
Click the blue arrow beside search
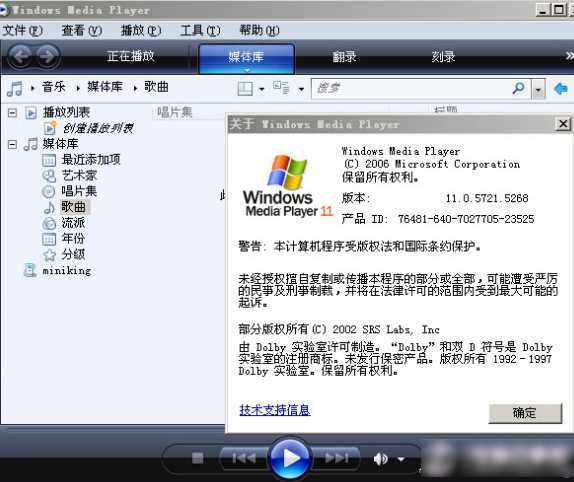(x=561, y=89)
